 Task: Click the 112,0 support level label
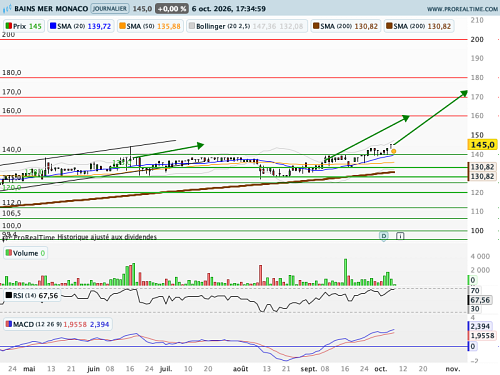(x=12, y=203)
